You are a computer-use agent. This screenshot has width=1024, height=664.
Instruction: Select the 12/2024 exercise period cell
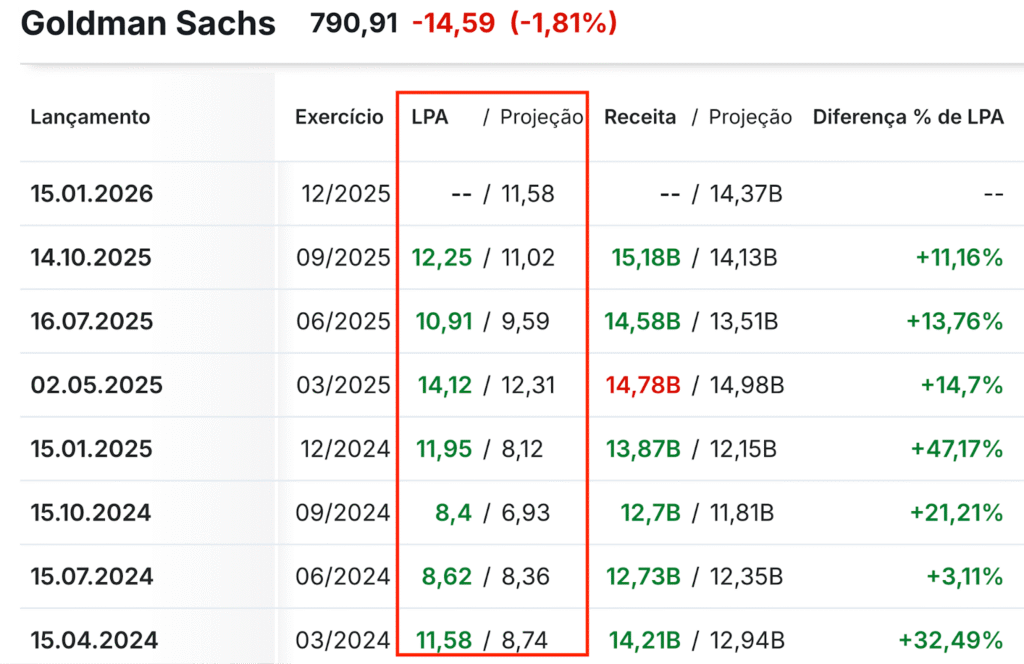pos(345,449)
